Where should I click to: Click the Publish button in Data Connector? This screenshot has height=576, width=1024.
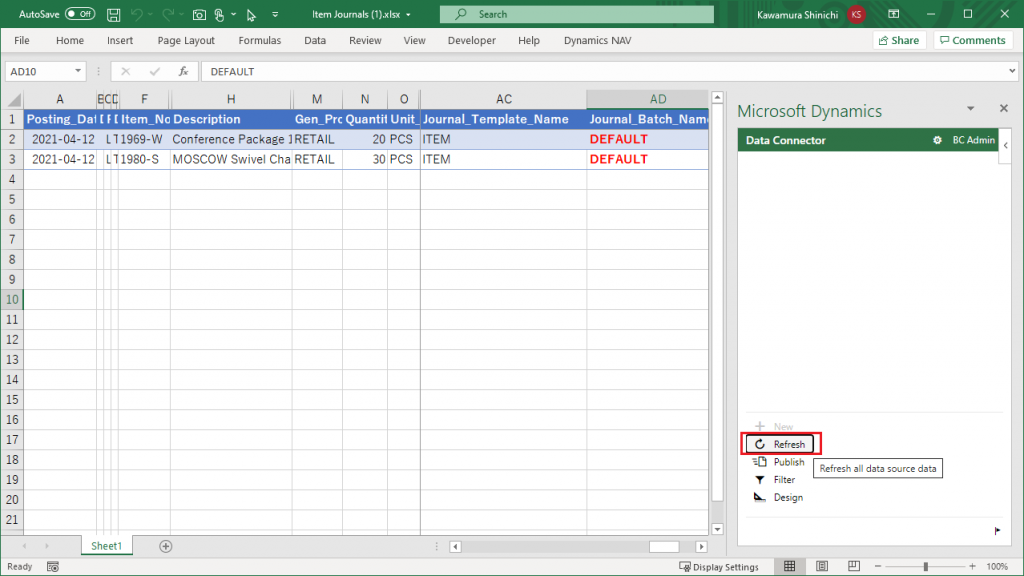pyautogui.click(x=779, y=462)
